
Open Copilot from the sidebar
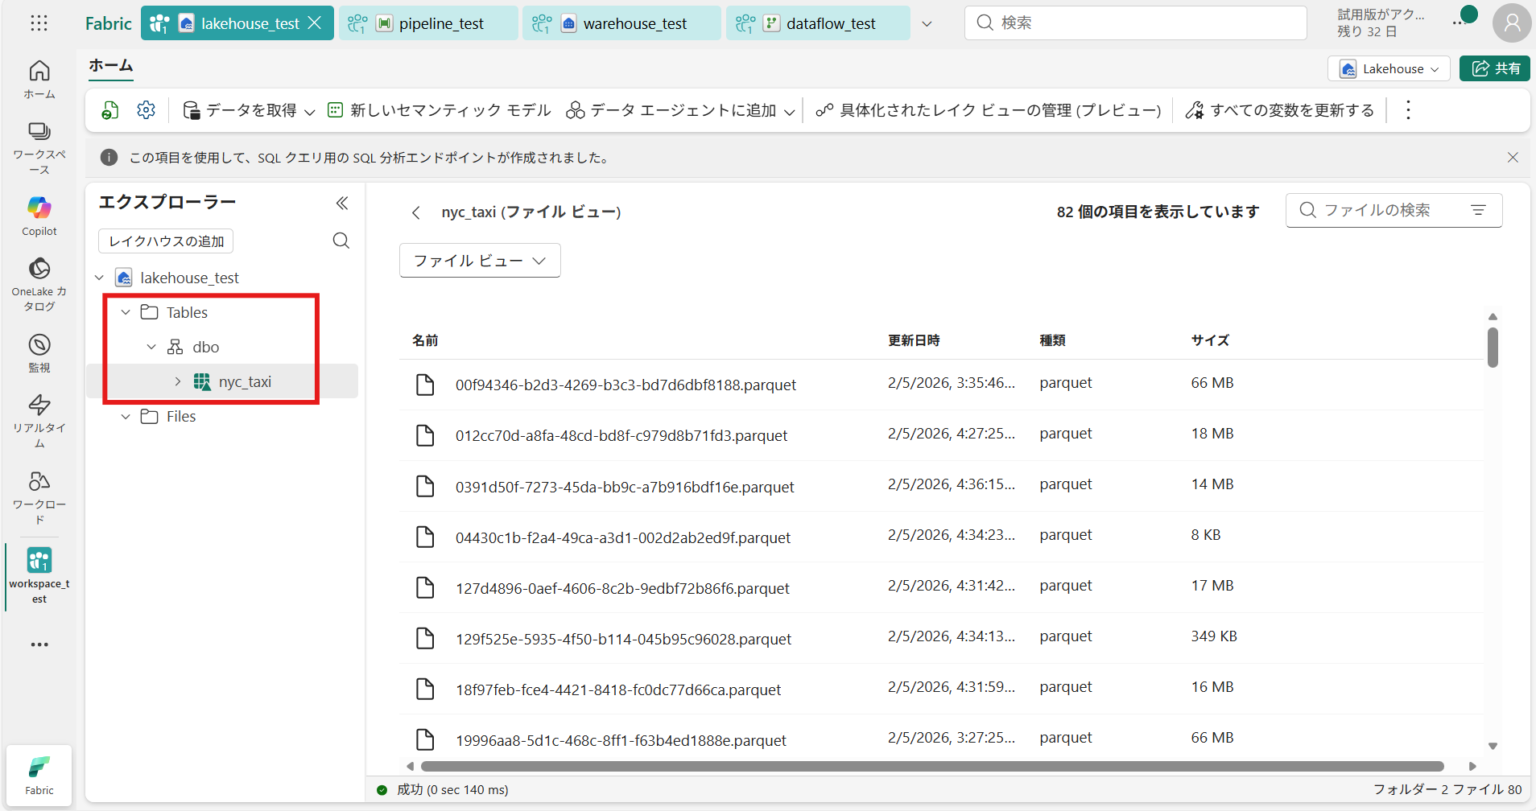(x=39, y=216)
